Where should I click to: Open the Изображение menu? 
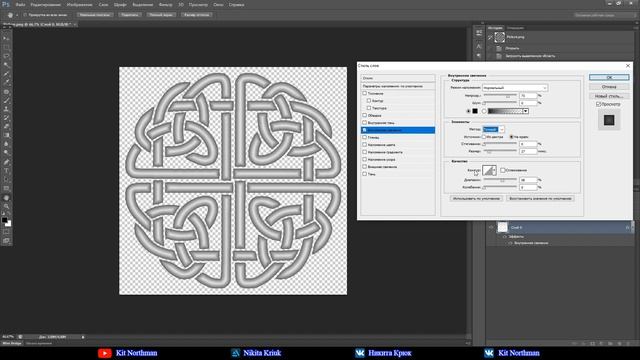(80, 5)
